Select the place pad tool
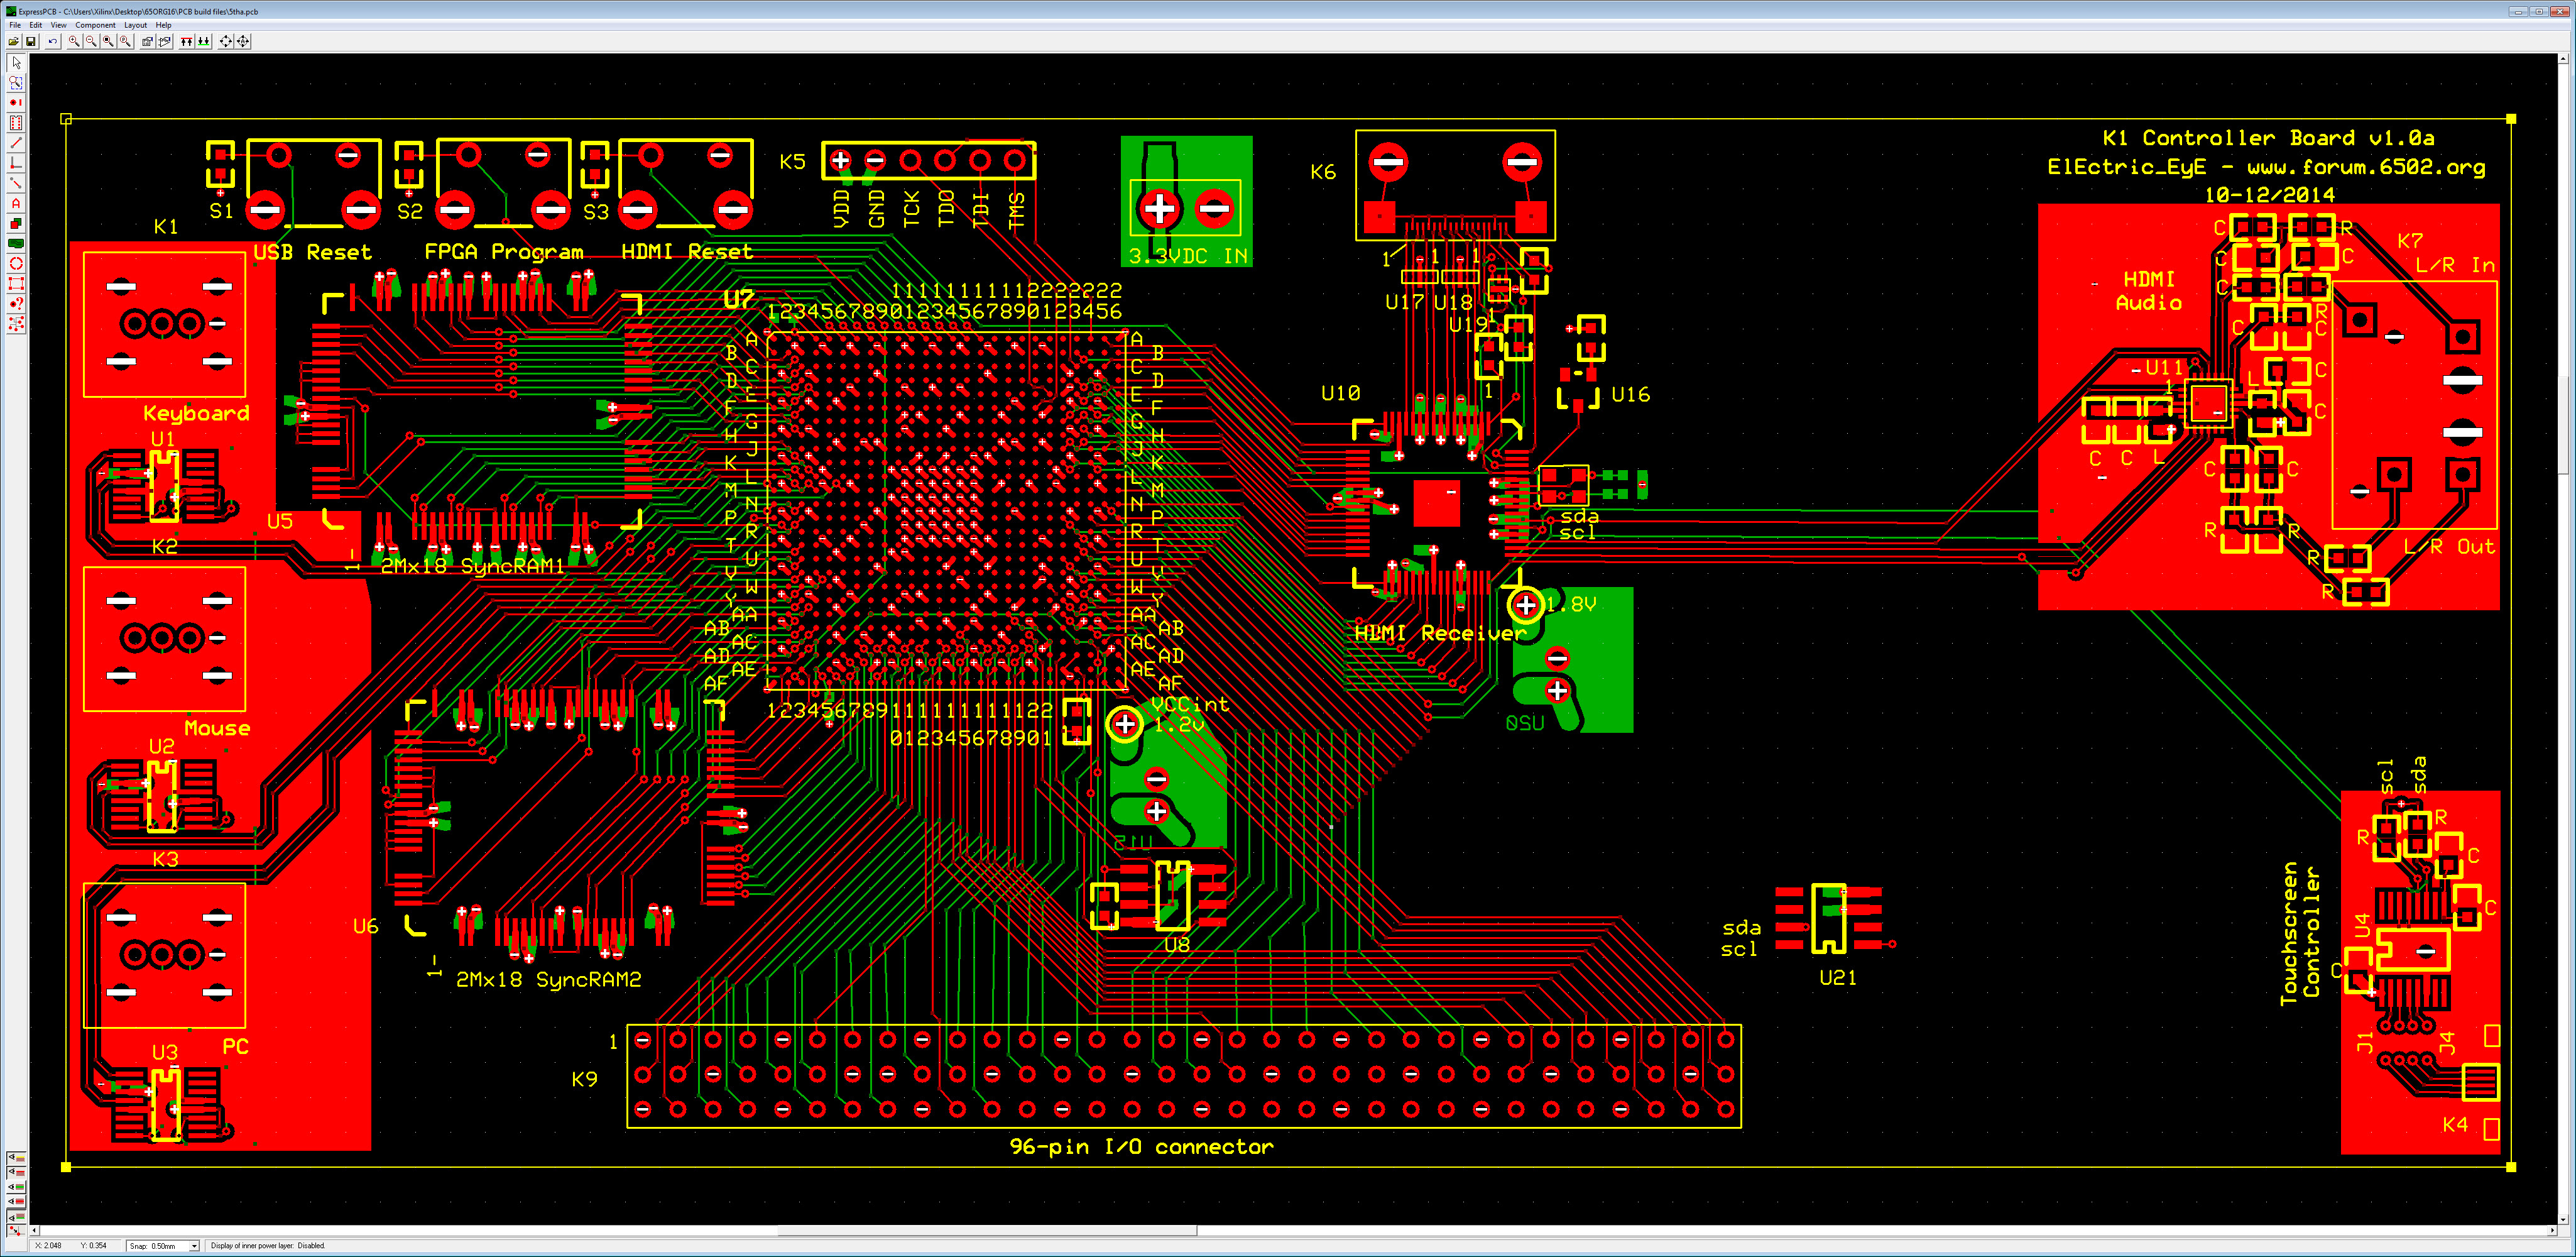 click(16, 103)
